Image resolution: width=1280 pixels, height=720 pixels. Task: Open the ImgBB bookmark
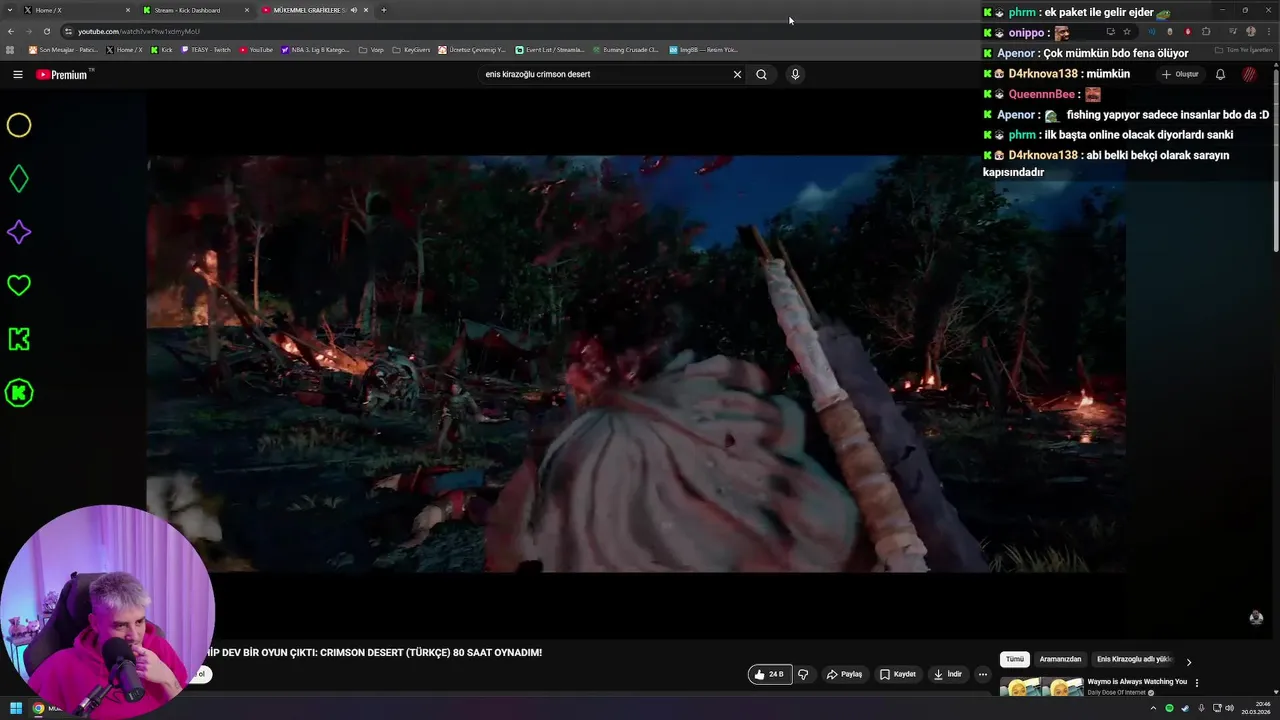point(704,49)
